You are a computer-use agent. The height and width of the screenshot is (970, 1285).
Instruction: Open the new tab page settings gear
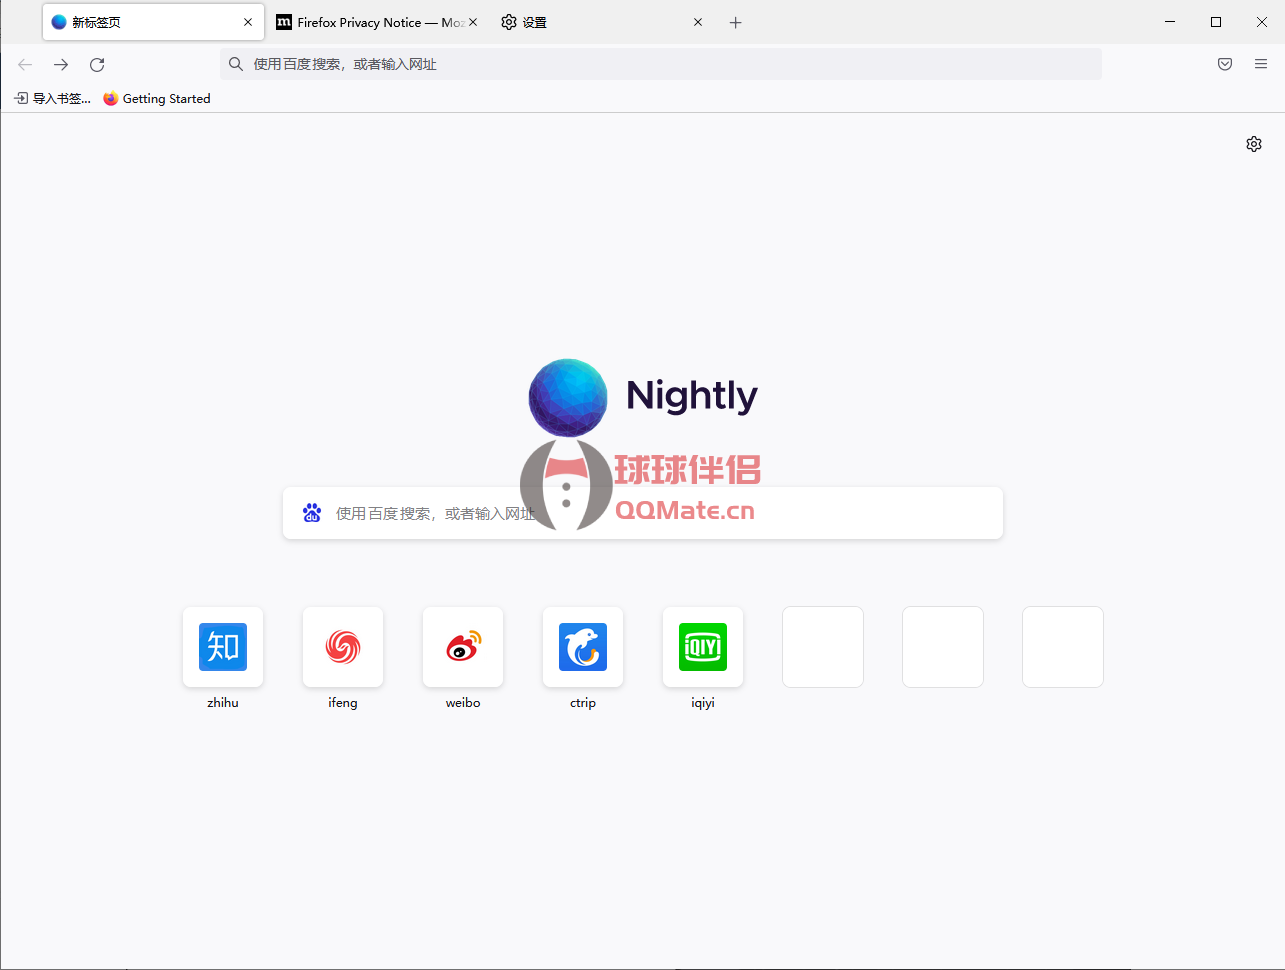1253,144
